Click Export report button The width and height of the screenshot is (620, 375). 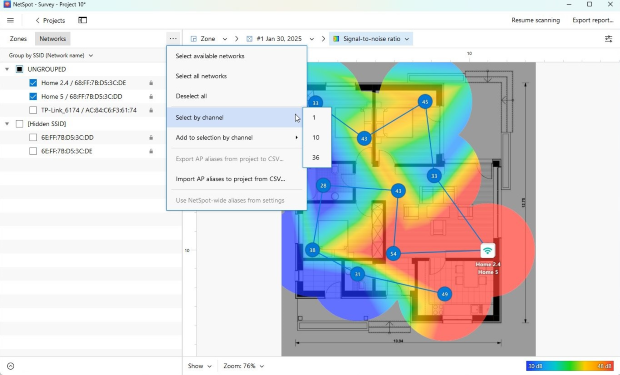[x=592, y=20]
